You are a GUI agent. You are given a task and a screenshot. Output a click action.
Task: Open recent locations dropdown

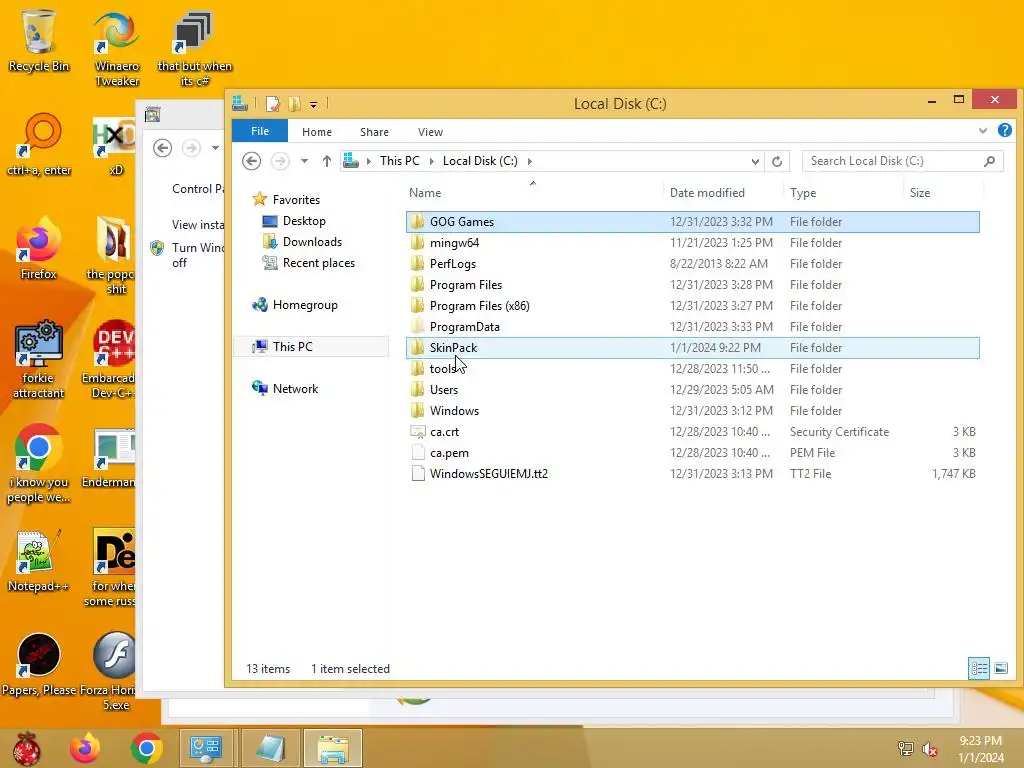pos(304,161)
